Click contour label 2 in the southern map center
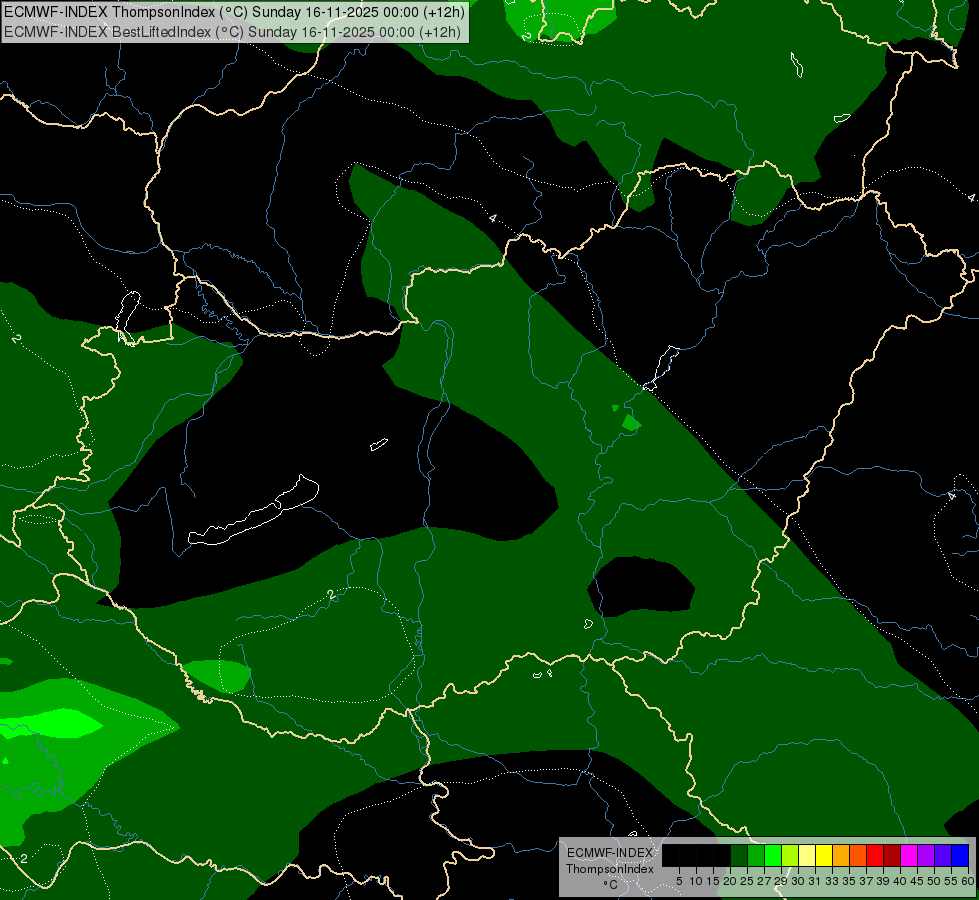979x900 pixels. [x=330, y=595]
